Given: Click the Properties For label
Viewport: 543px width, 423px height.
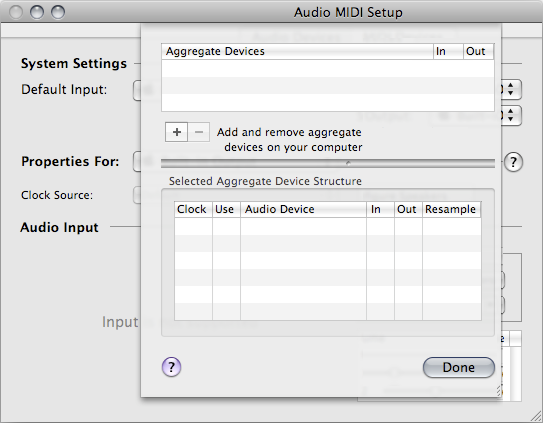Looking at the screenshot, I should click(x=70, y=161).
